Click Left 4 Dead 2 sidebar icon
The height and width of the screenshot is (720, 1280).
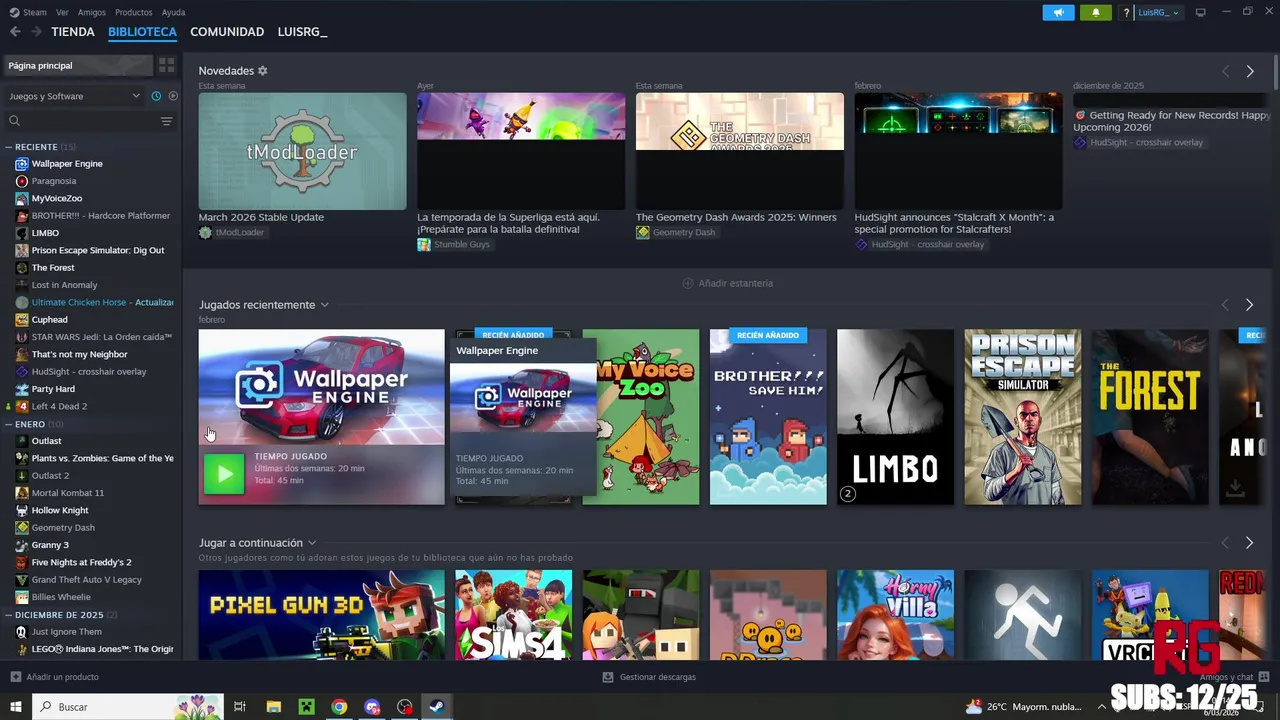[x=22, y=406]
